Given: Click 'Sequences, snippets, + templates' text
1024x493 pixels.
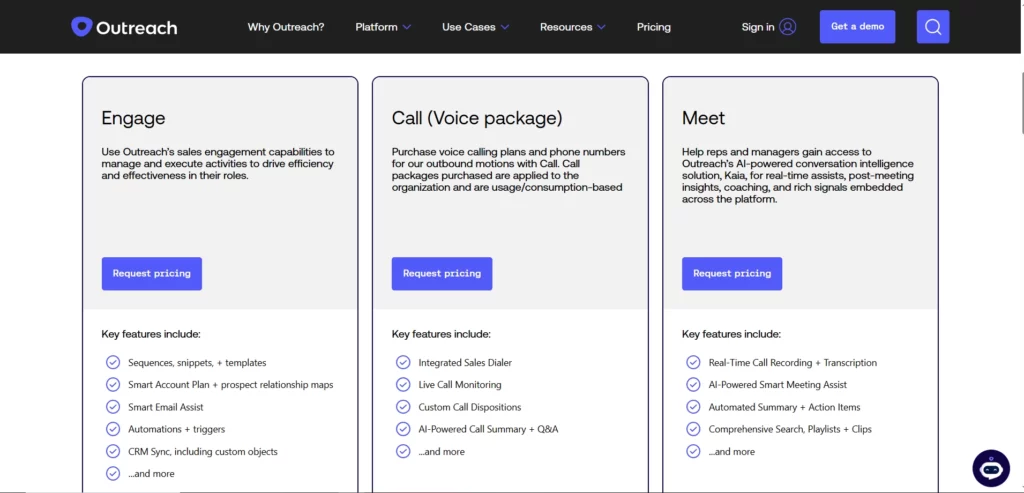Looking at the screenshot, I should tap(197, 362).
